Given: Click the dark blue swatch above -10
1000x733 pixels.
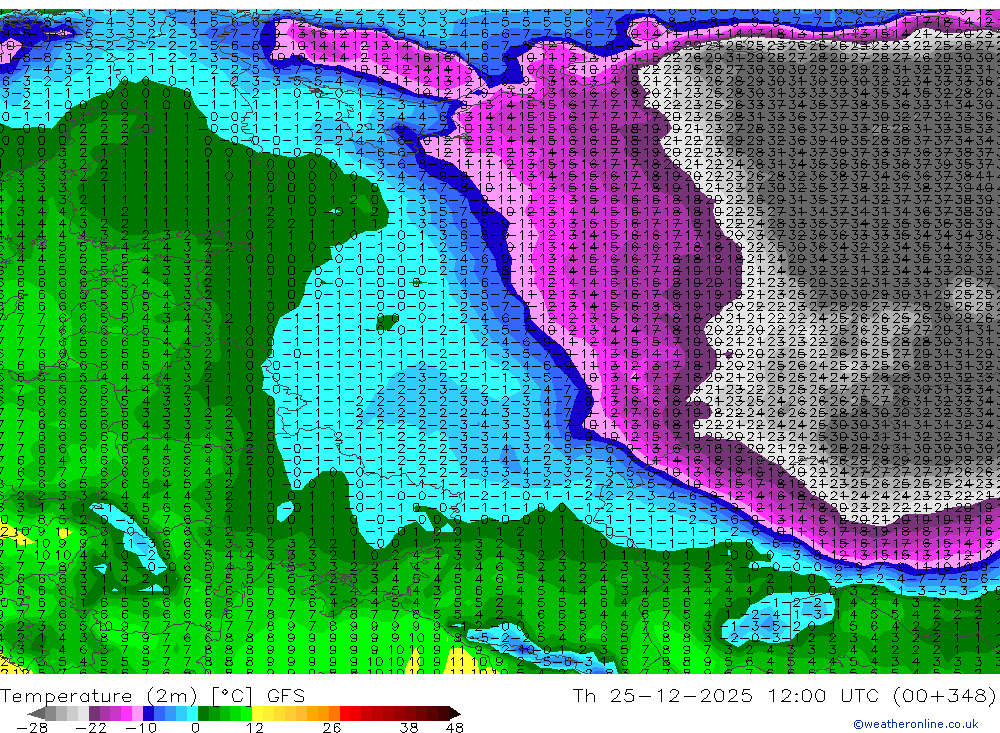Looking at the screenshot, I should [148, 713].
